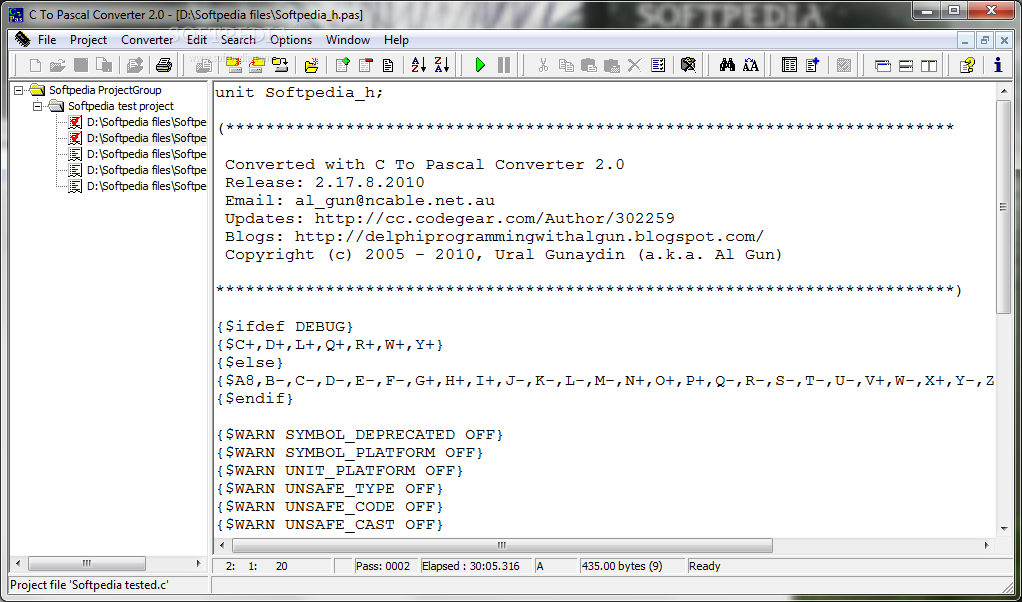
Task: Click the project tree horizontal scrollbar right arrow
Action: tap(199, 564)
